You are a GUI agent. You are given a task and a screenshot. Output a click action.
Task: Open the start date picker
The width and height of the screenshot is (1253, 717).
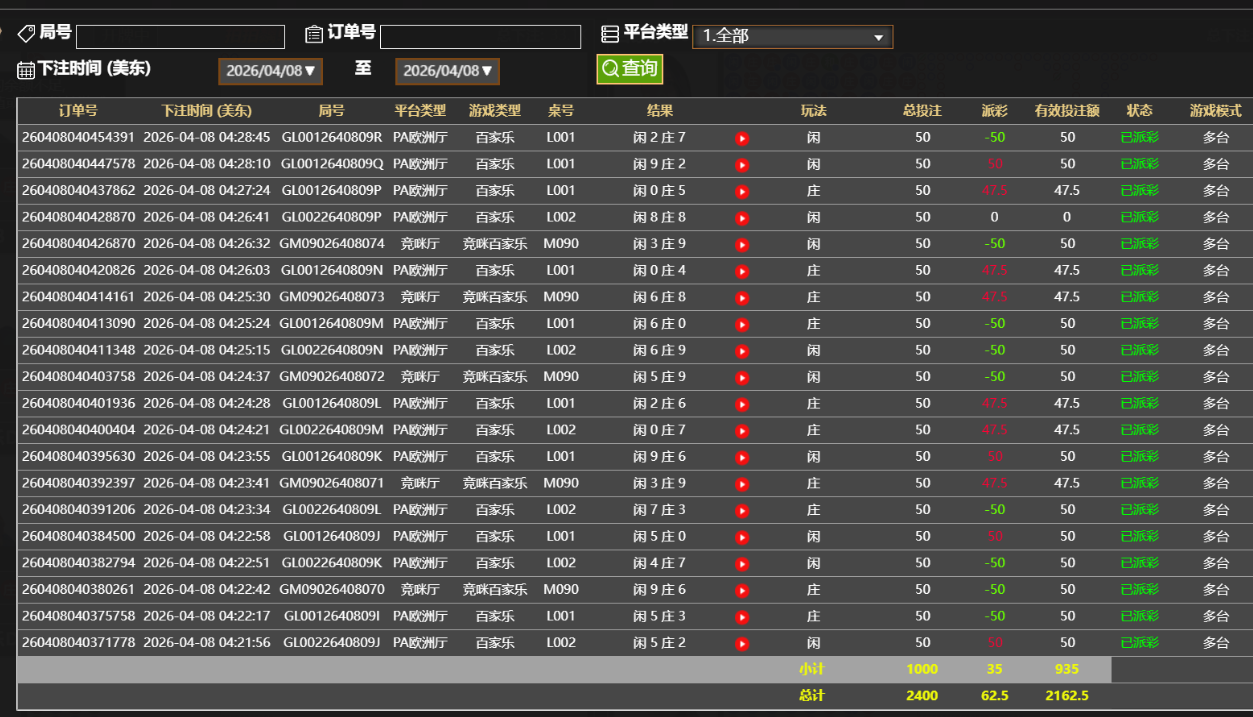tap(270, 71)
